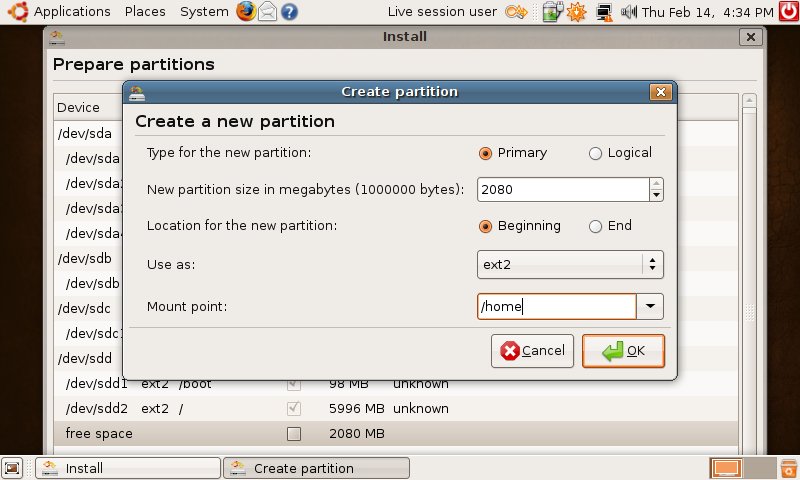Click the Ubuntu logo icon

click(18, 11)
